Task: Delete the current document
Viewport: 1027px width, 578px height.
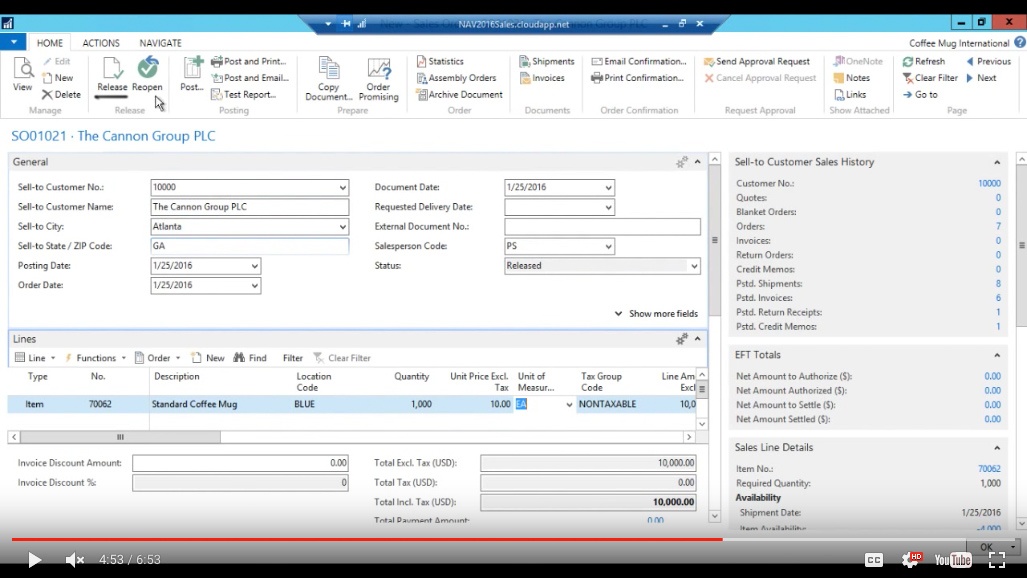Action: 62,94
